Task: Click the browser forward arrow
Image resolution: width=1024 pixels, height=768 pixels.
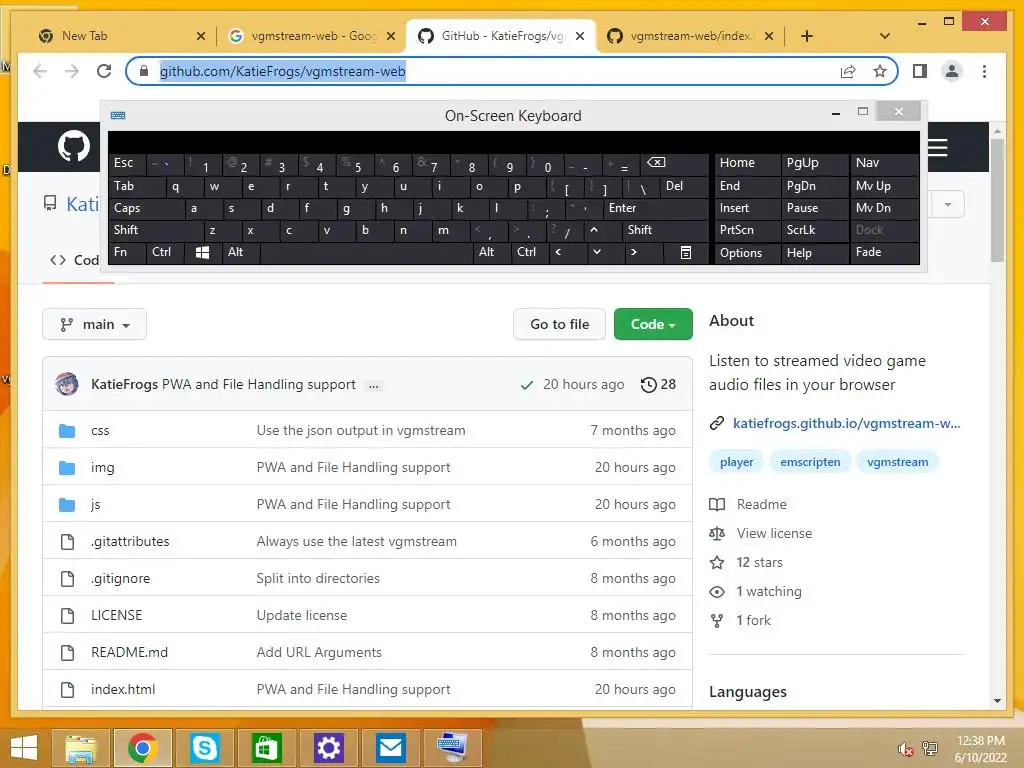Action: [72, 71]
